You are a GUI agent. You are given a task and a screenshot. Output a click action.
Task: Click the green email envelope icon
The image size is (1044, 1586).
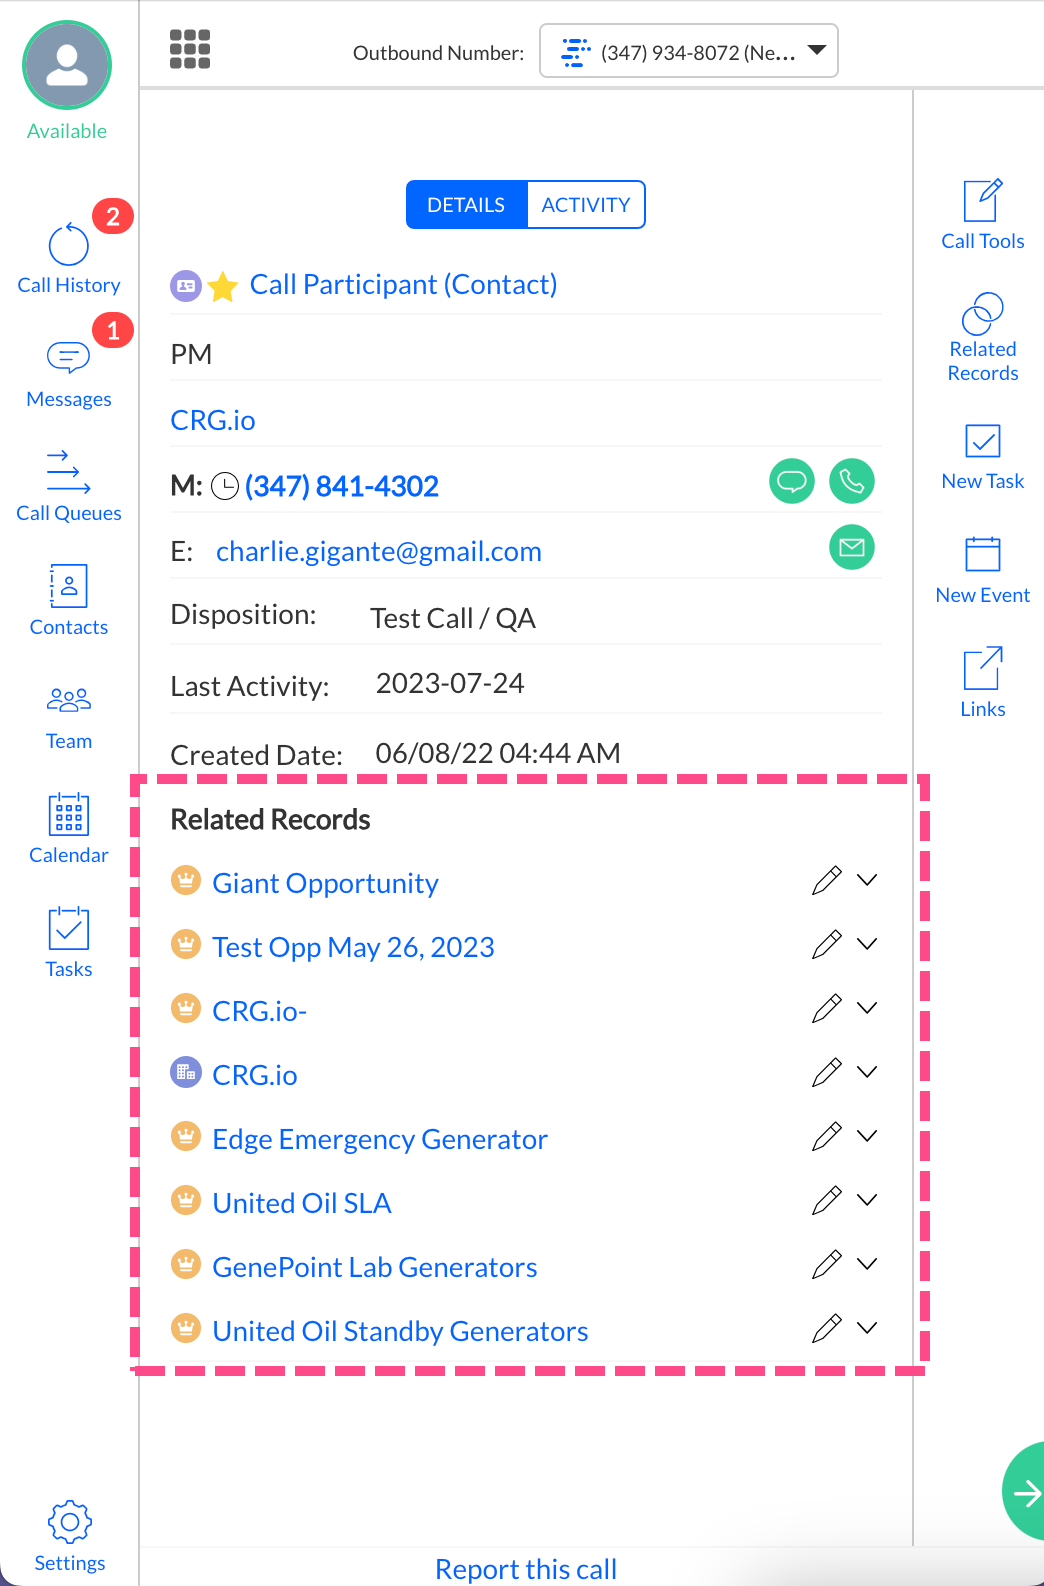[851, 547]
